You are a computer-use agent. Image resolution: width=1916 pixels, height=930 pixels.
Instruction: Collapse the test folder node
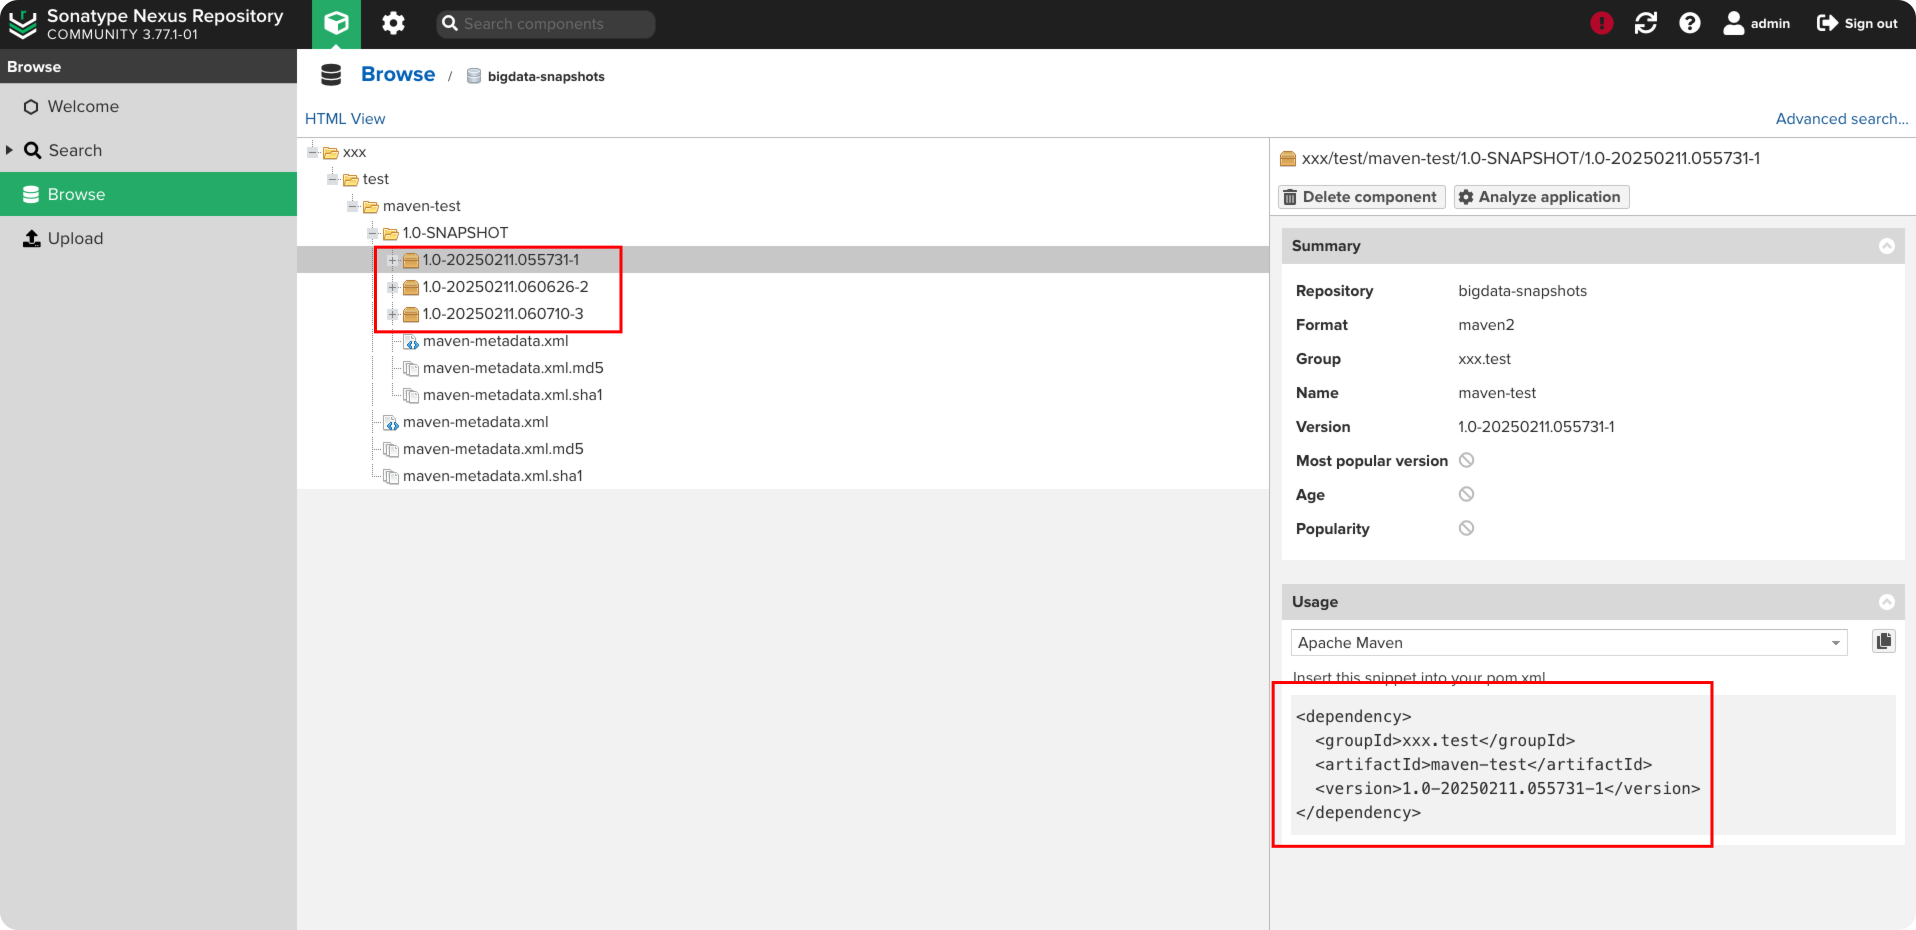point(333,179)
